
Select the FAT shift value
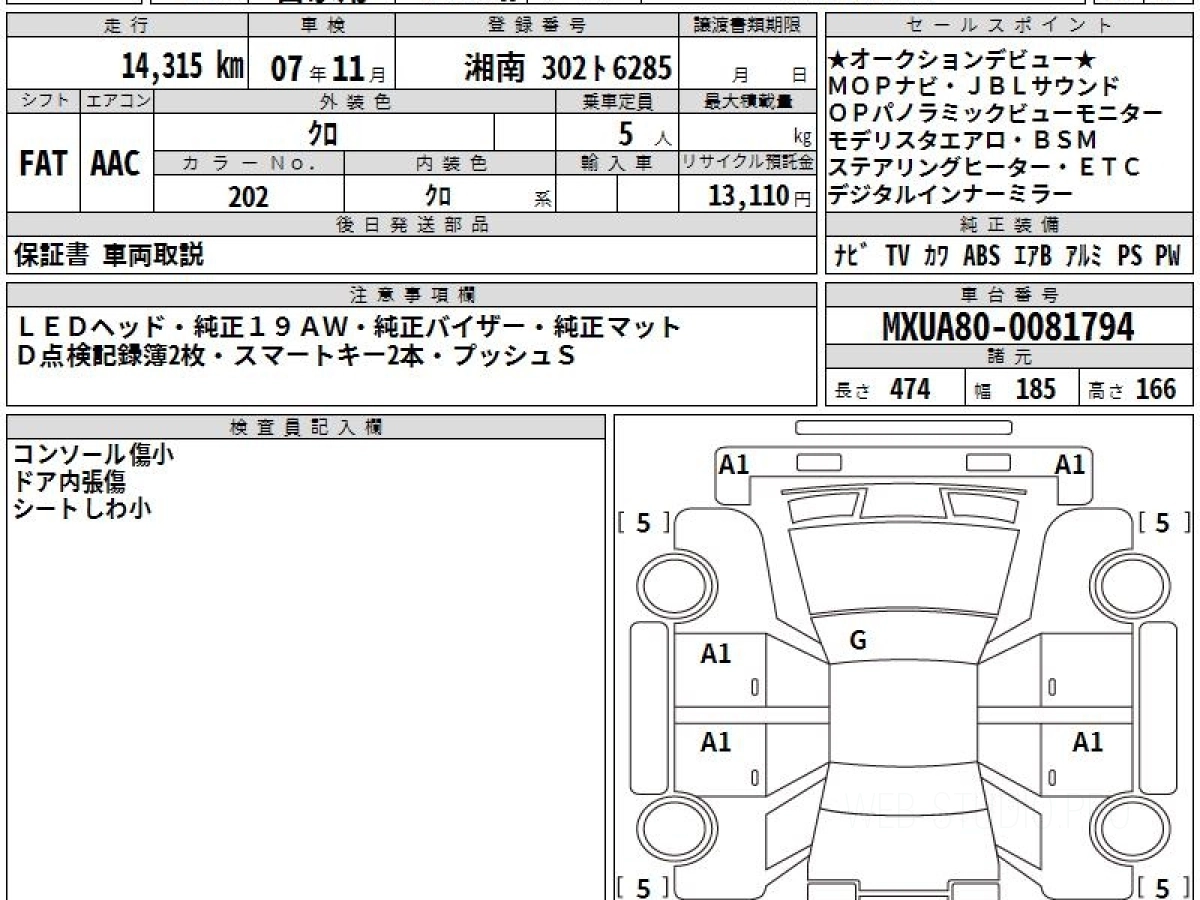pyautogui.click(x=43, y=164)
